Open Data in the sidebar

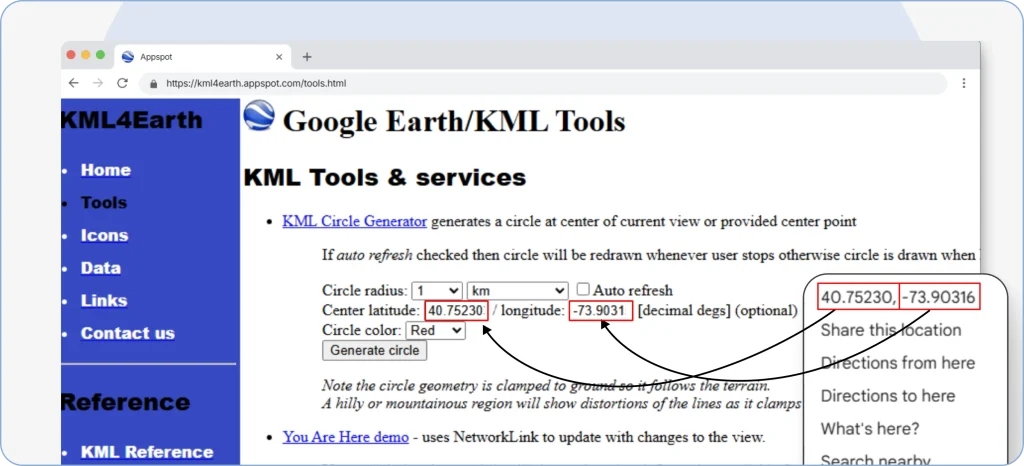click(x=101, y=268)
